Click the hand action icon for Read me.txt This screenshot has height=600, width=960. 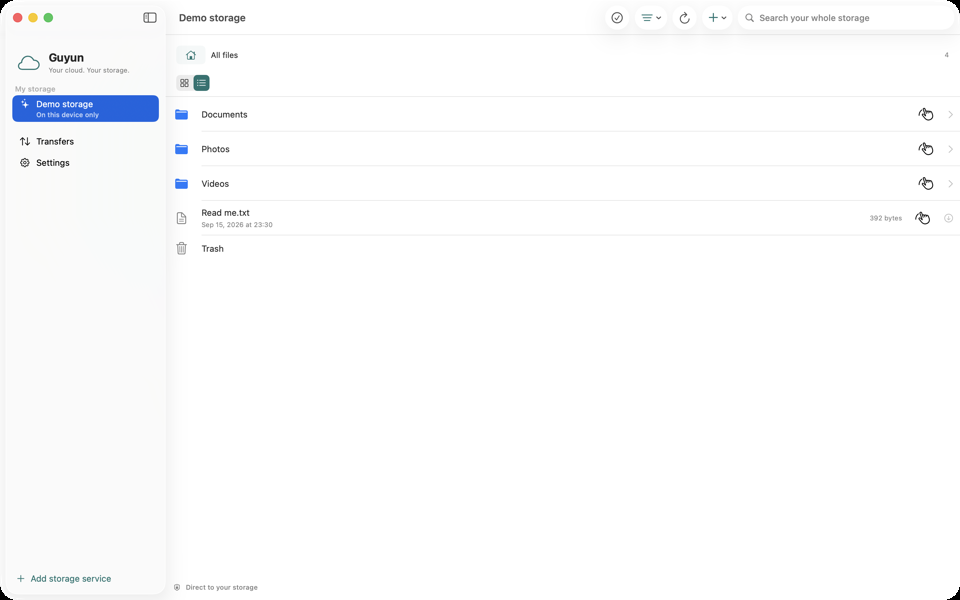[923, 218]
